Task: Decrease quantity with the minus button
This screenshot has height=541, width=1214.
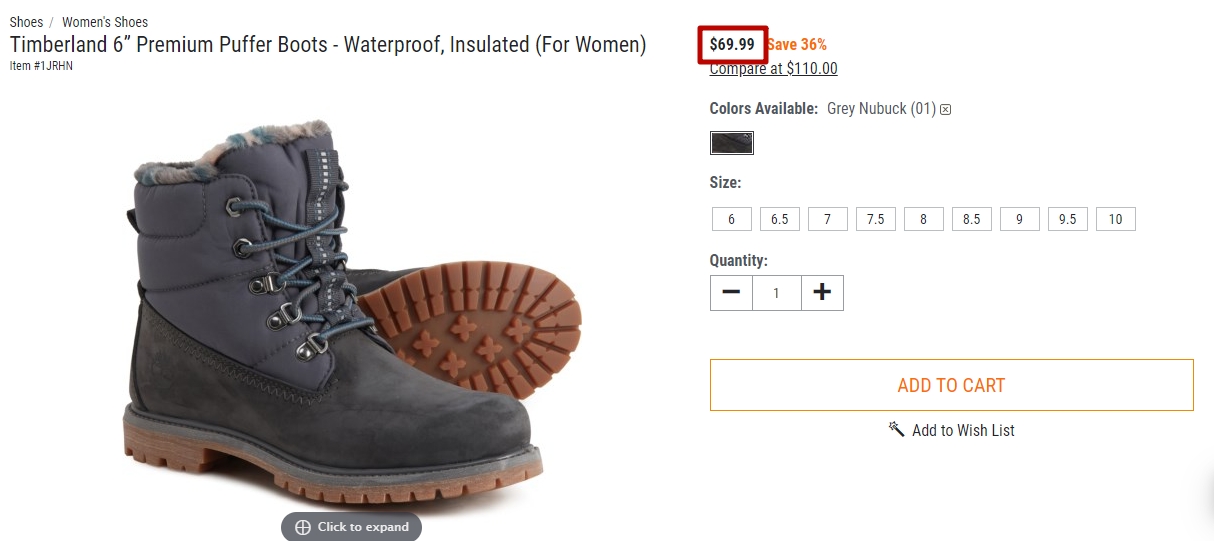Action: 731,293
